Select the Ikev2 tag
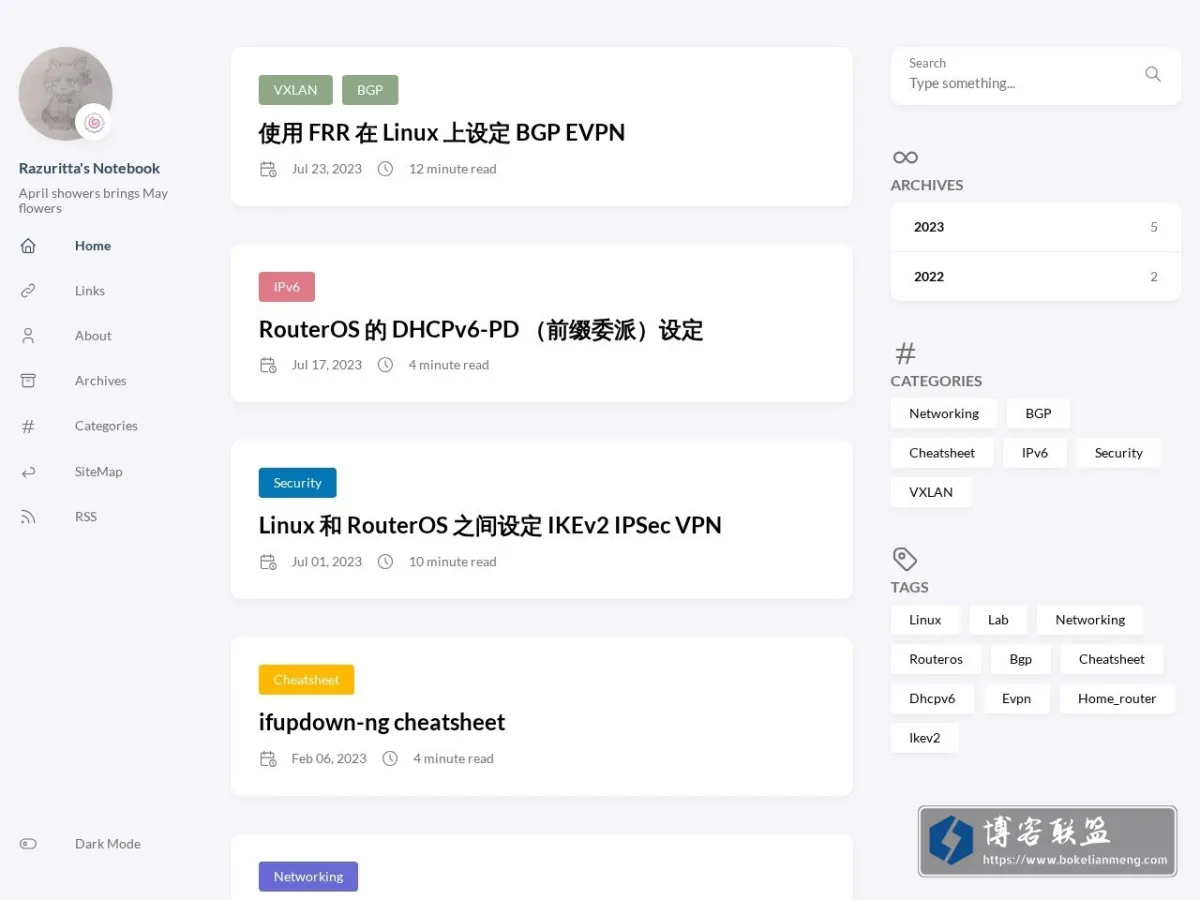The height and width of the screenshot is (900, 1200). pos(925,738)
